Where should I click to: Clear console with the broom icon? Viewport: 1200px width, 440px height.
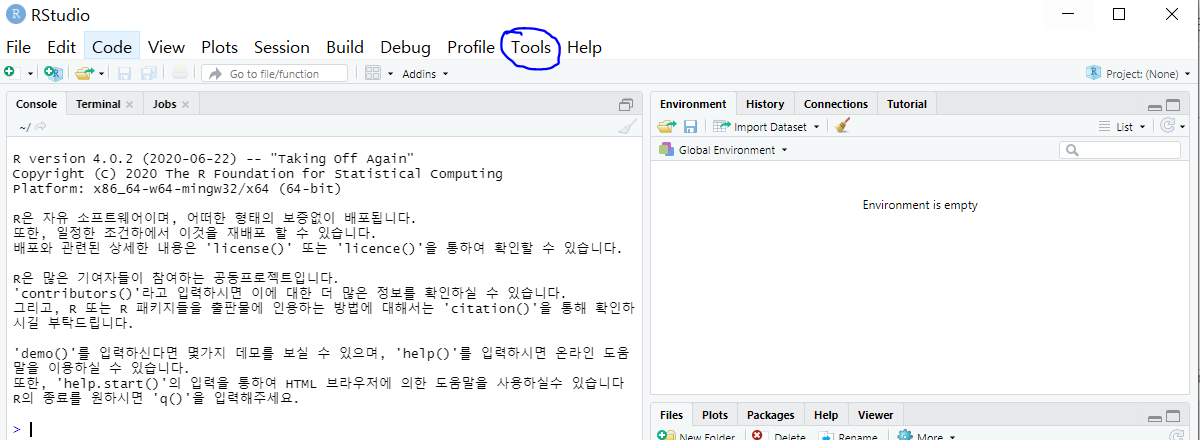[627, 127]
